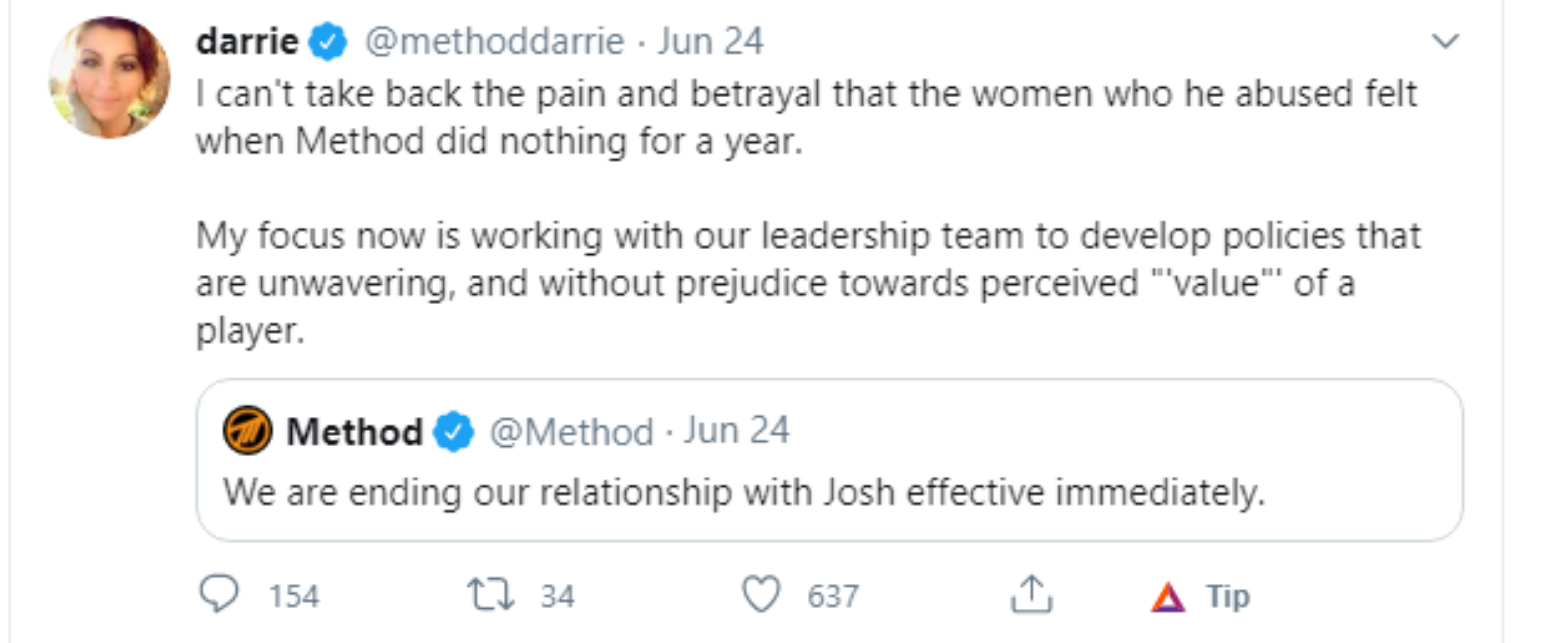
Task: Click the Tip label text
Action: click(x=1227, y=597)
